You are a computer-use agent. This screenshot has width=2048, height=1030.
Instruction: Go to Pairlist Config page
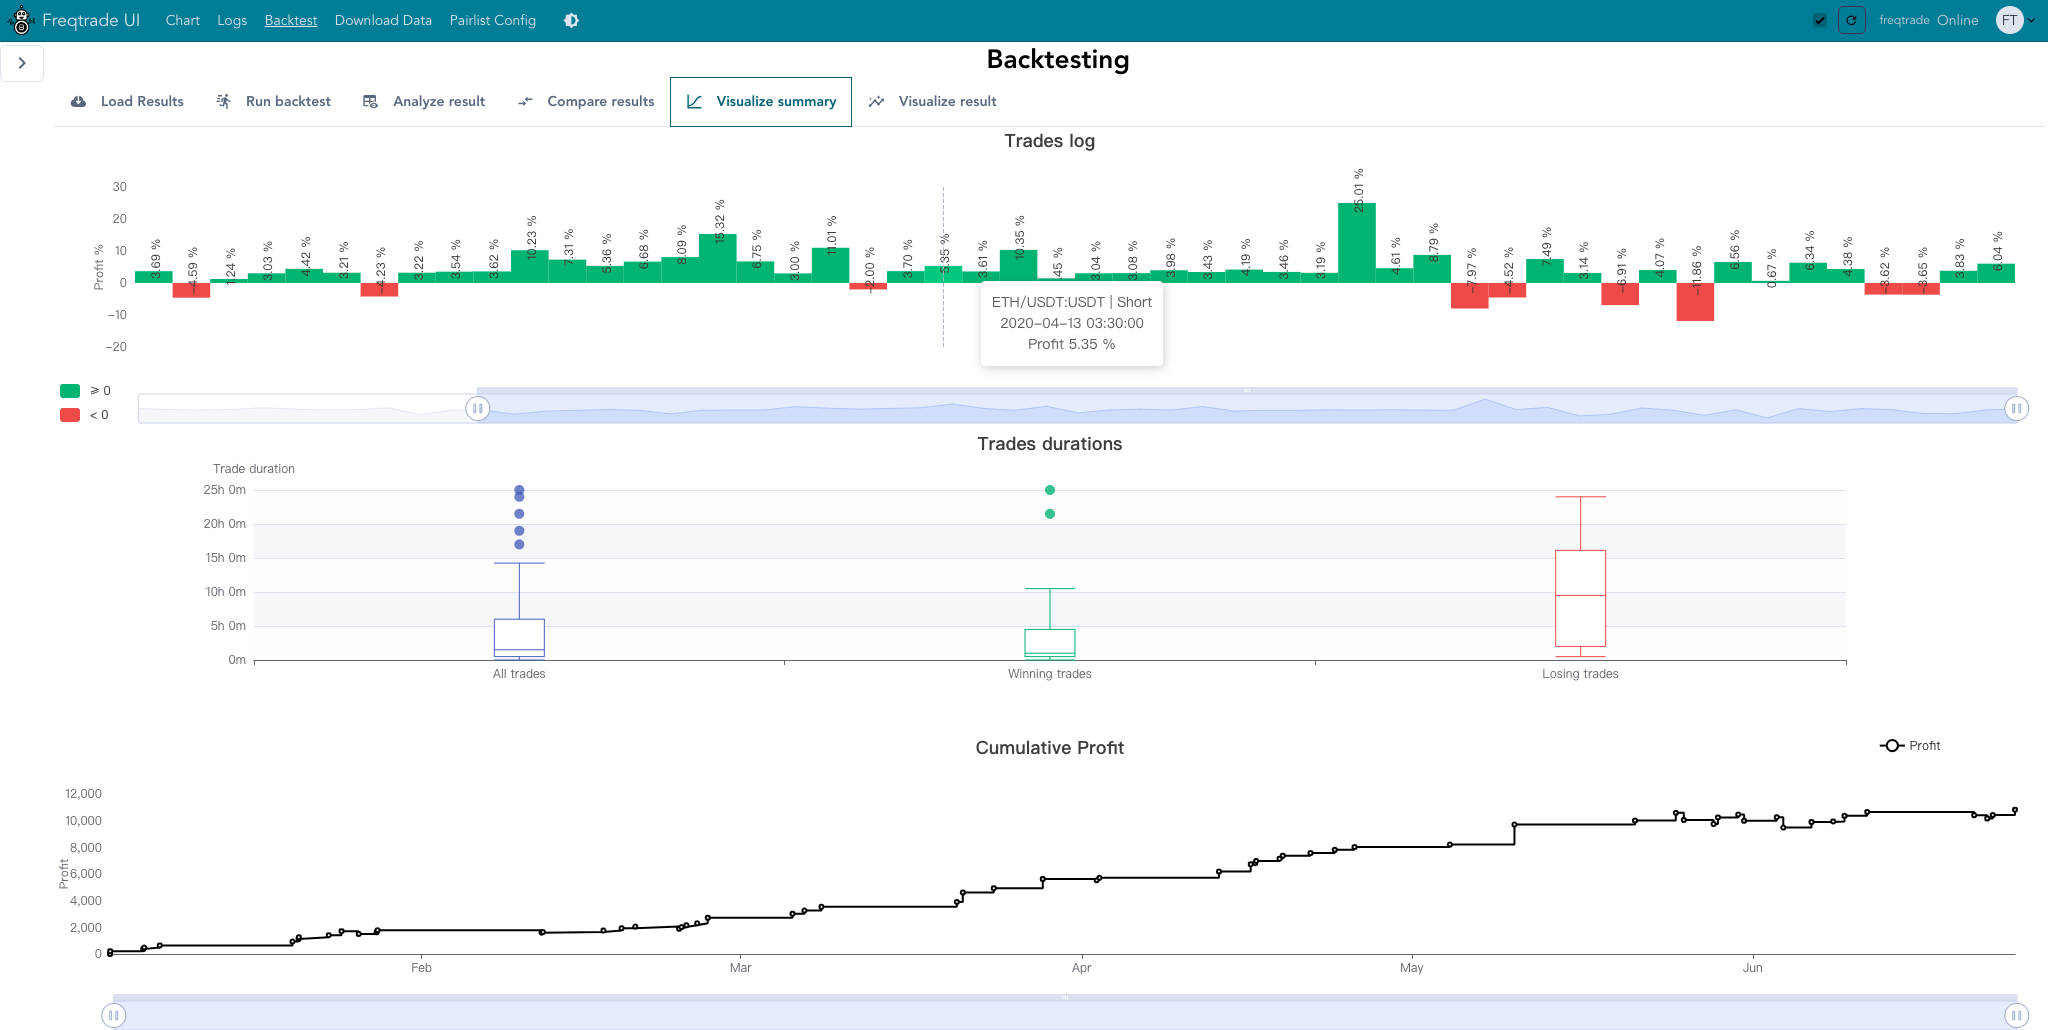(x=492, y=20)
